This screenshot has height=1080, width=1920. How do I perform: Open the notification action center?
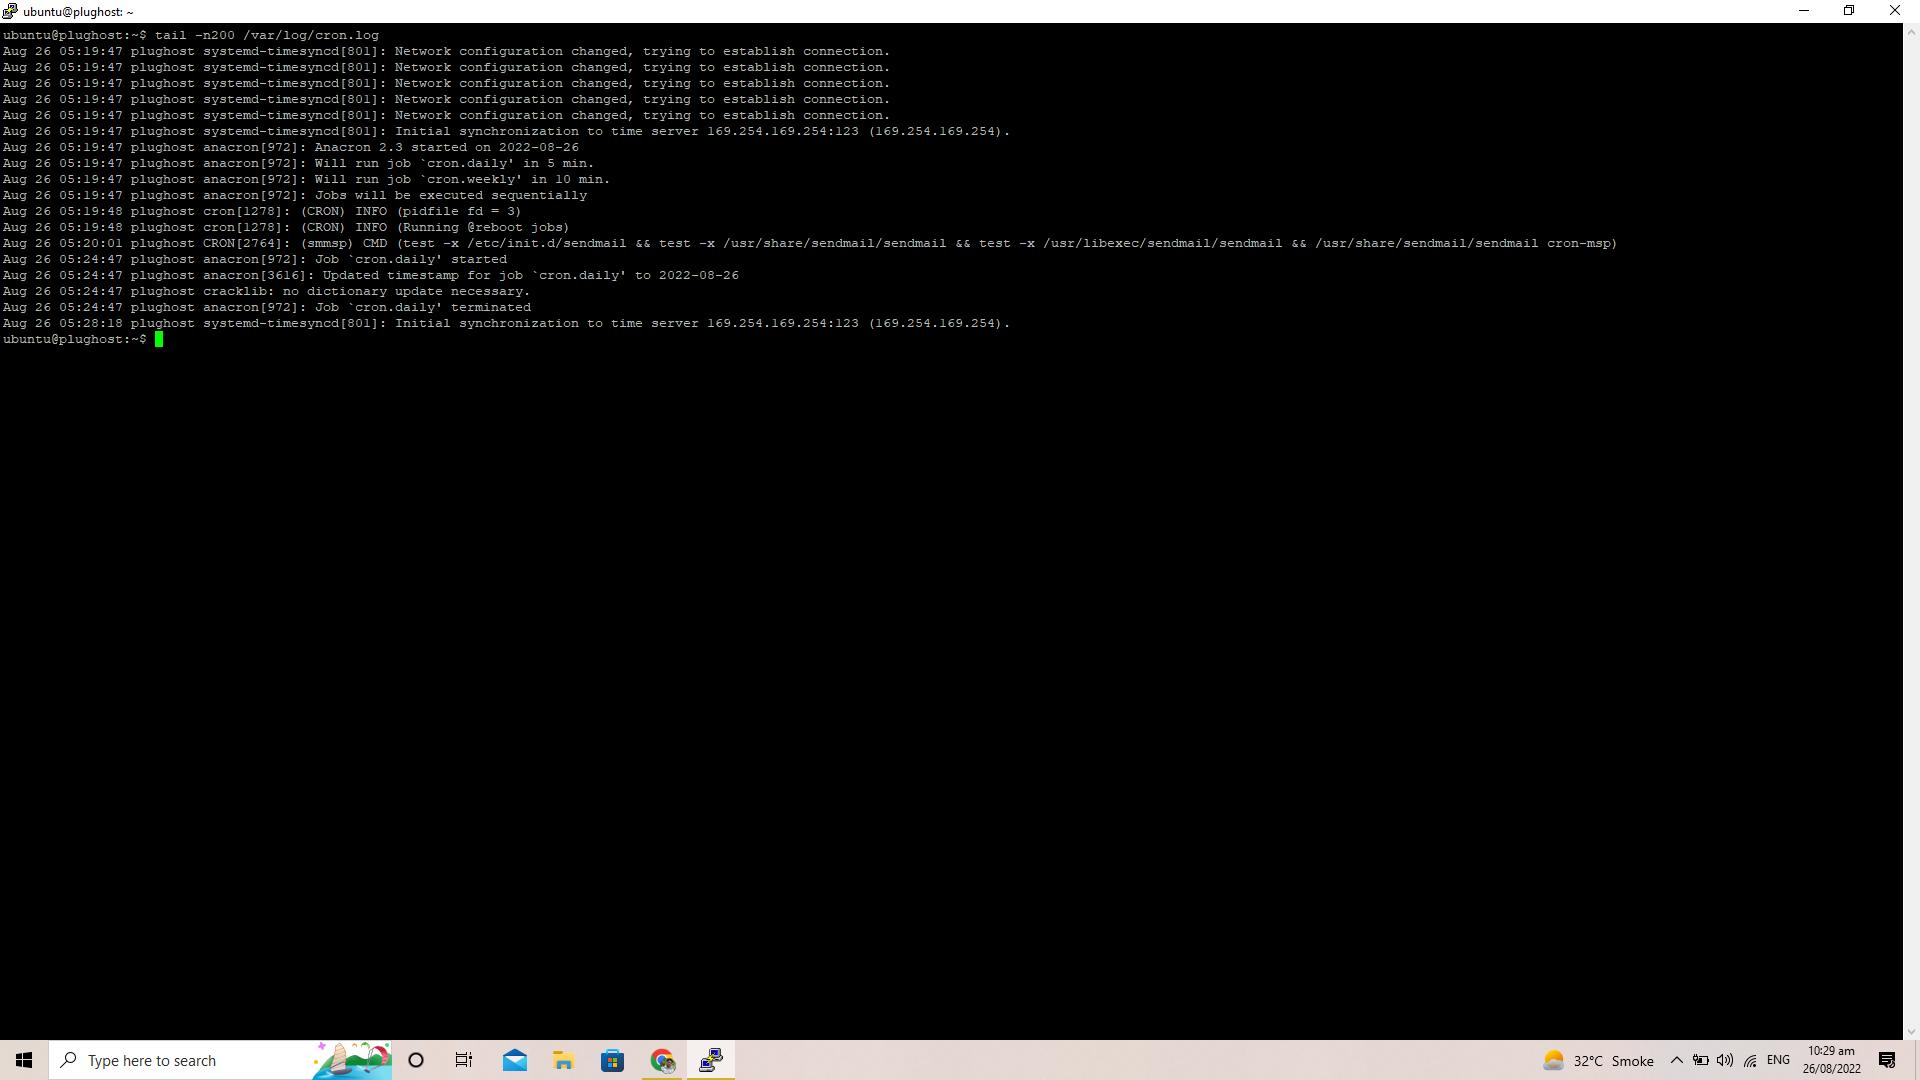coord(1887,1060)
